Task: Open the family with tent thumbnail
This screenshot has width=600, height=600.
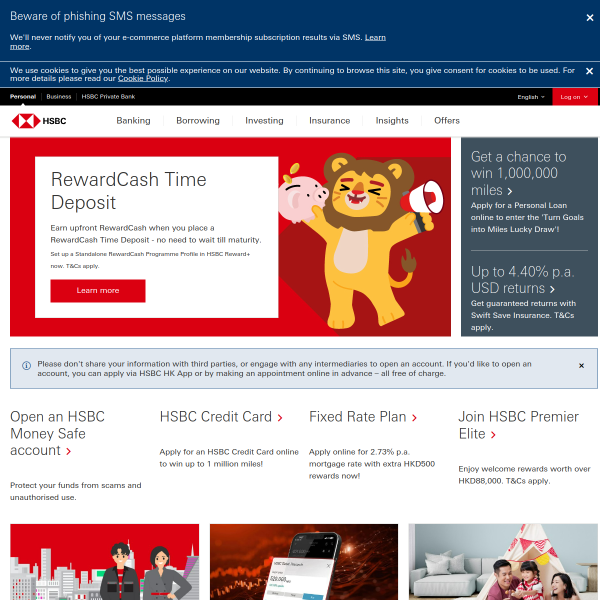Action: [x=503, y=562]
